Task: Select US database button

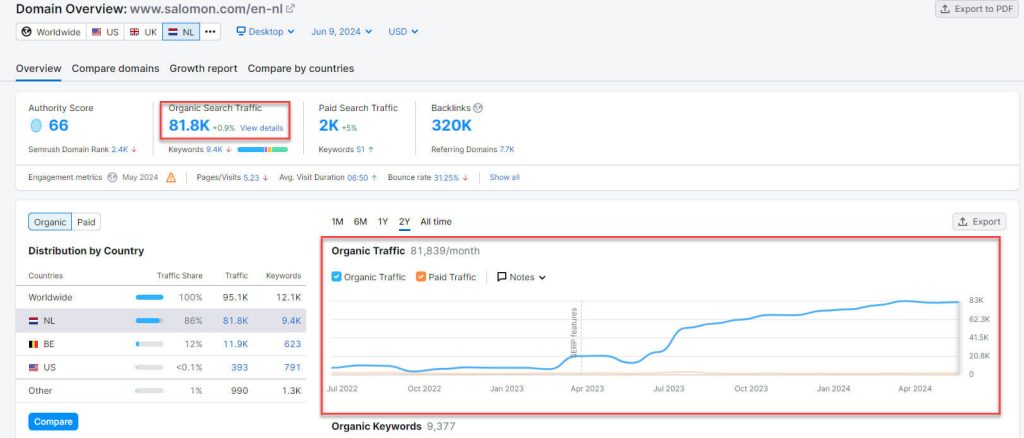Action: pos(105,31)
